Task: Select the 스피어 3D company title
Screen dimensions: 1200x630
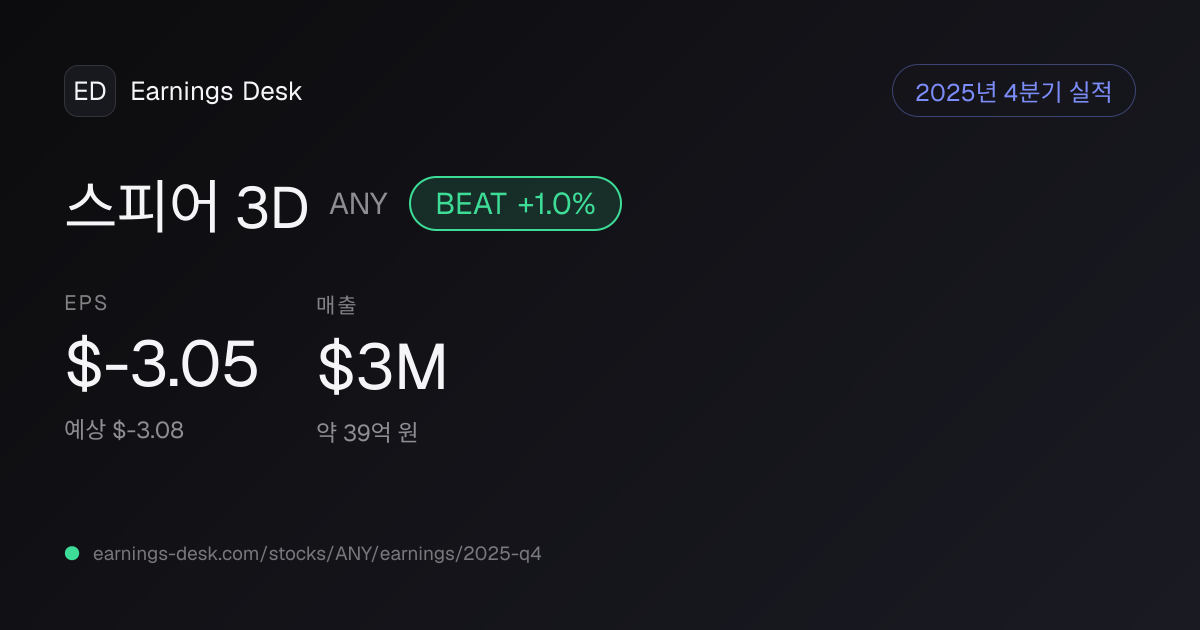Action: click(186, 207)
